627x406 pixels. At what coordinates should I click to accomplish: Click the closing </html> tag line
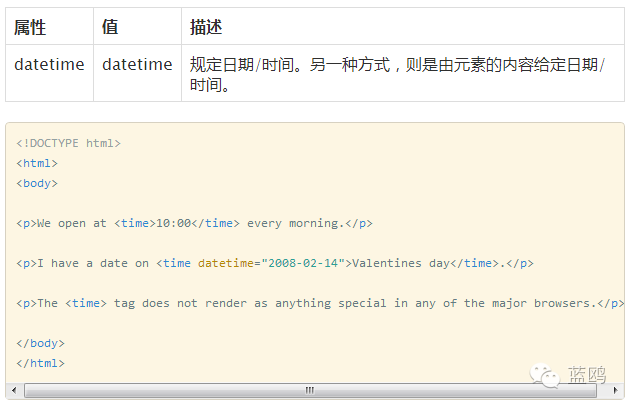click(x=40, y=363)
